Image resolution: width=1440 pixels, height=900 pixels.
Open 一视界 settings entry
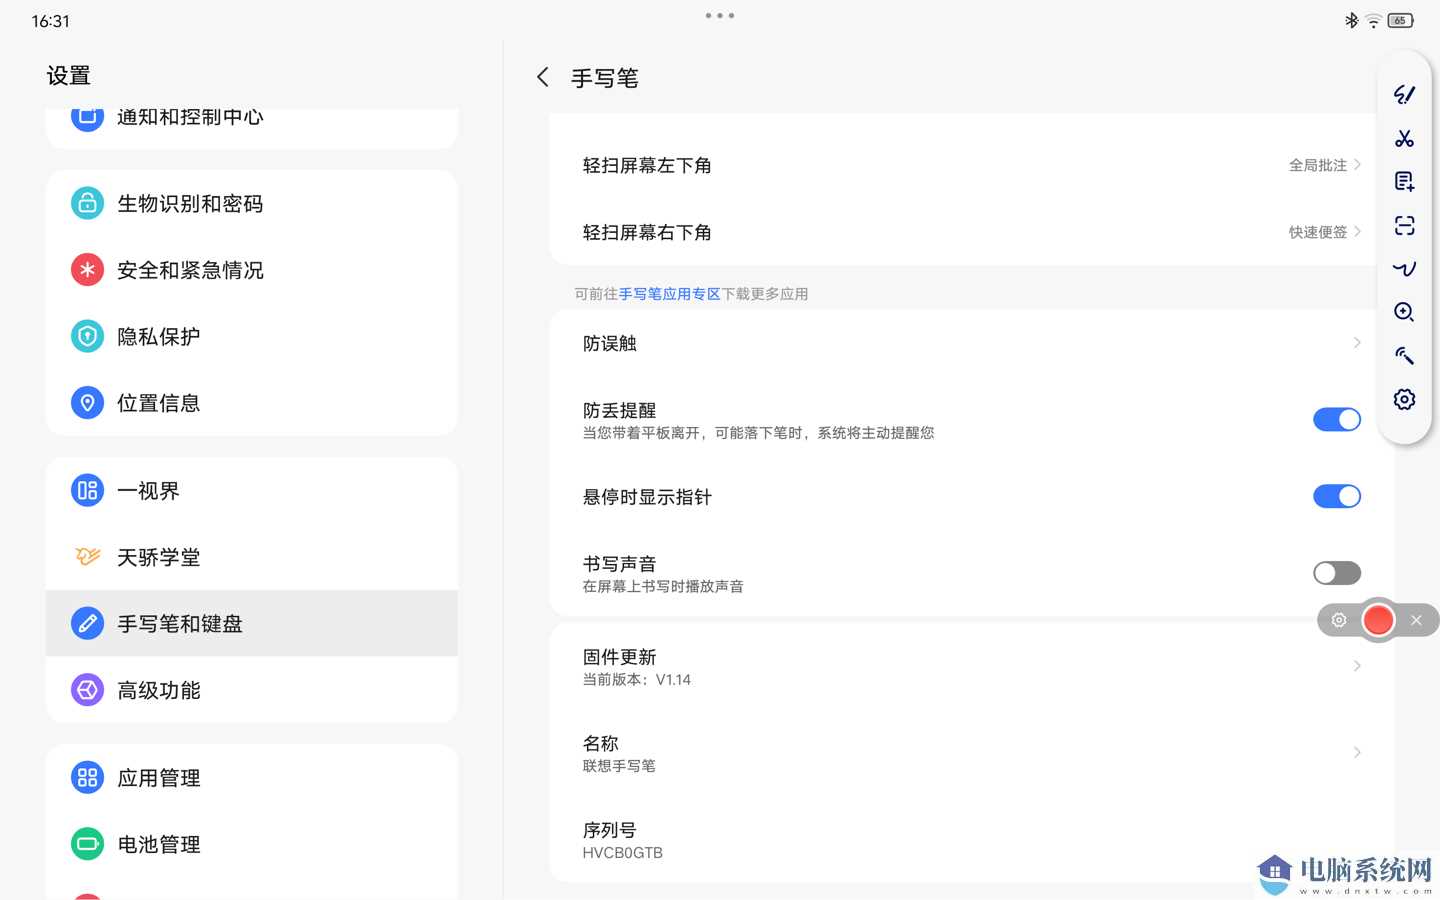click(x=252, y=490)
